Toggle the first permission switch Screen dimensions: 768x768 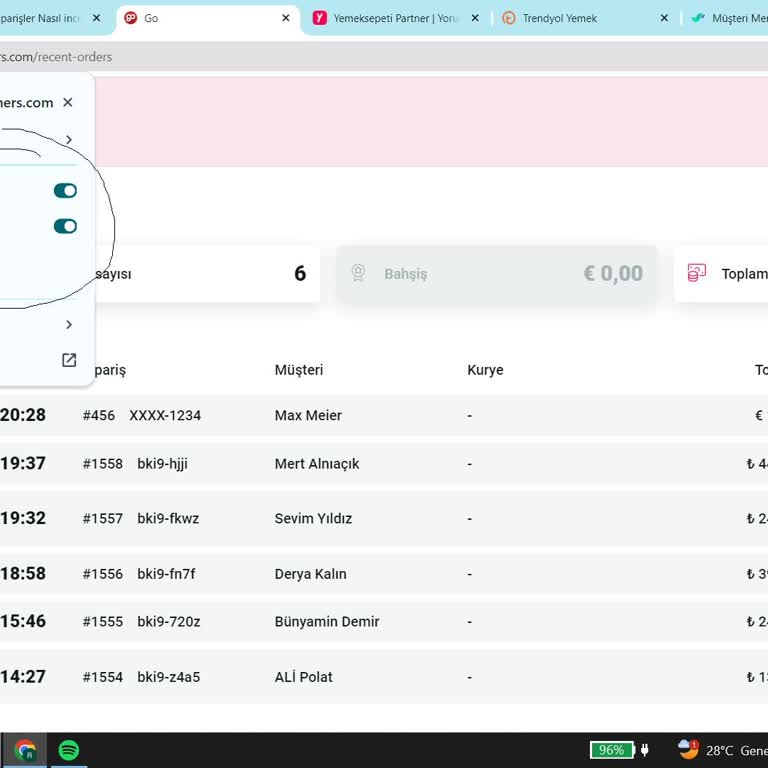tap(65, 191)
